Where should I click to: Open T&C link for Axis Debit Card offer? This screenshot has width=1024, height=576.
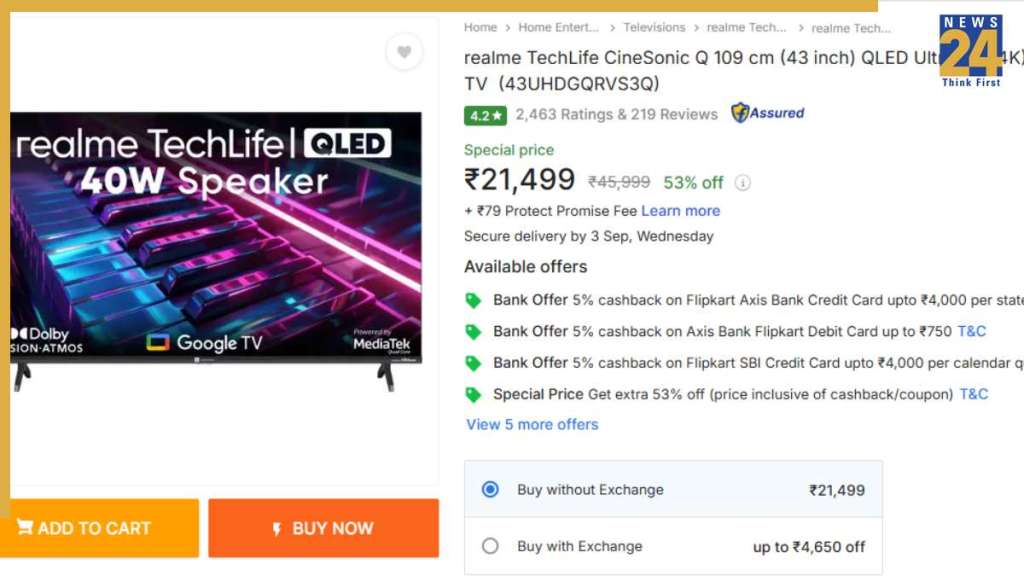(971, 331)
